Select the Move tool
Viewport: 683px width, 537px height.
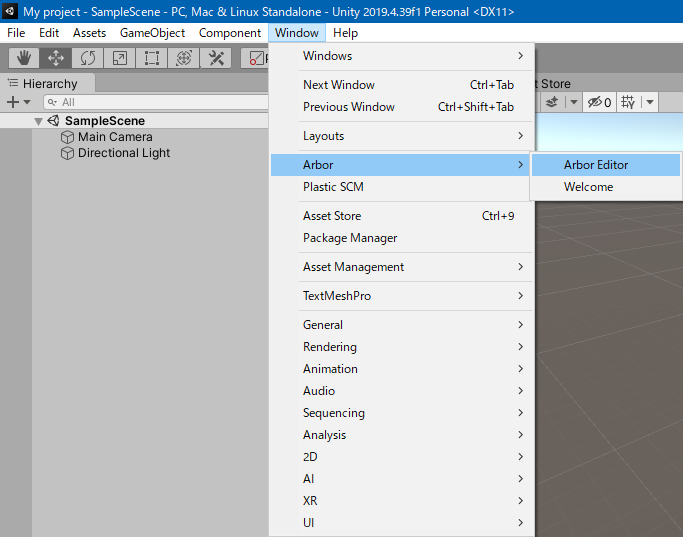pyautogui.click(x=56, y=58)
